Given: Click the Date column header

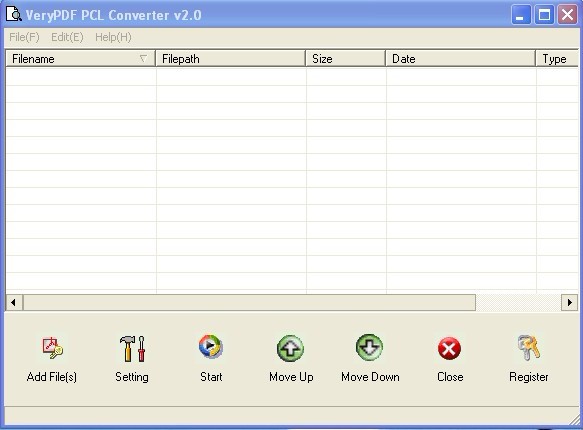Looking at the screenshot, I should pyautogui.click(x=461, y=59).
